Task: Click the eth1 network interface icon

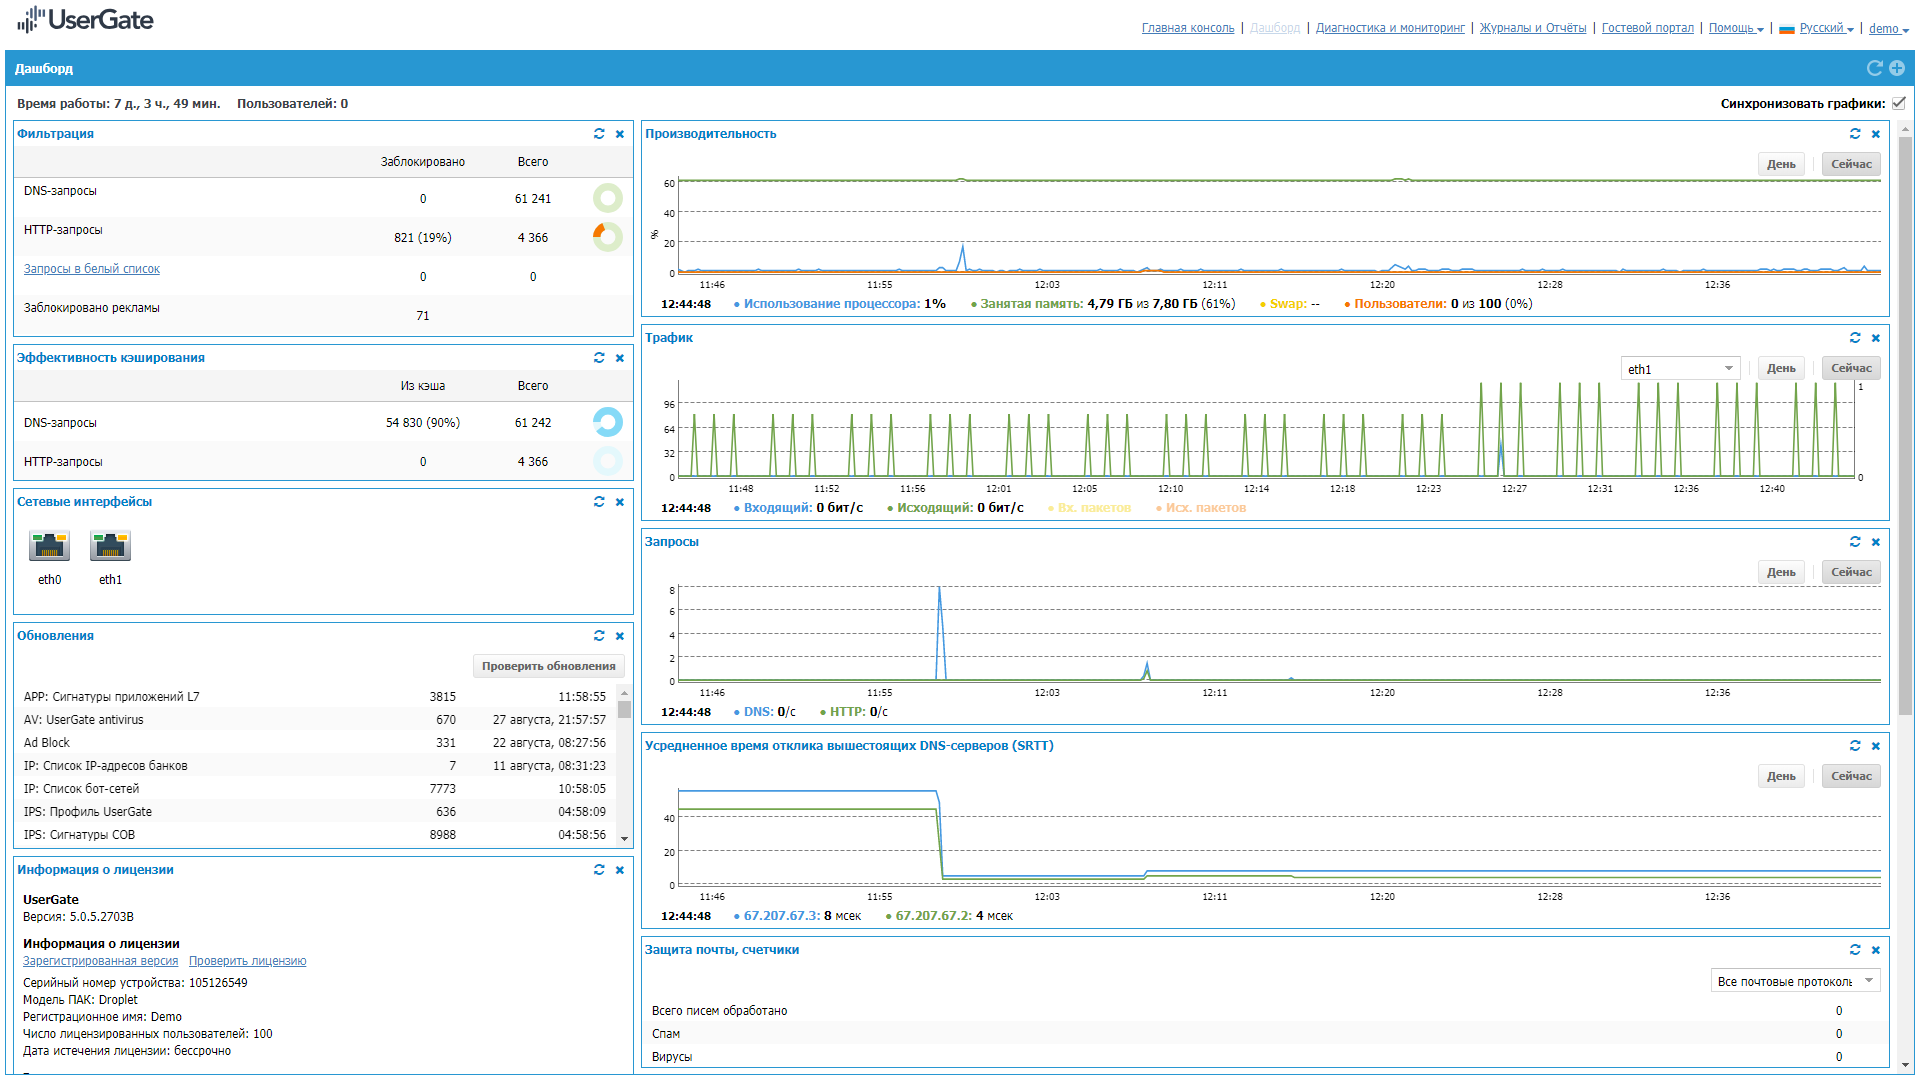Action: coord(110,546)
